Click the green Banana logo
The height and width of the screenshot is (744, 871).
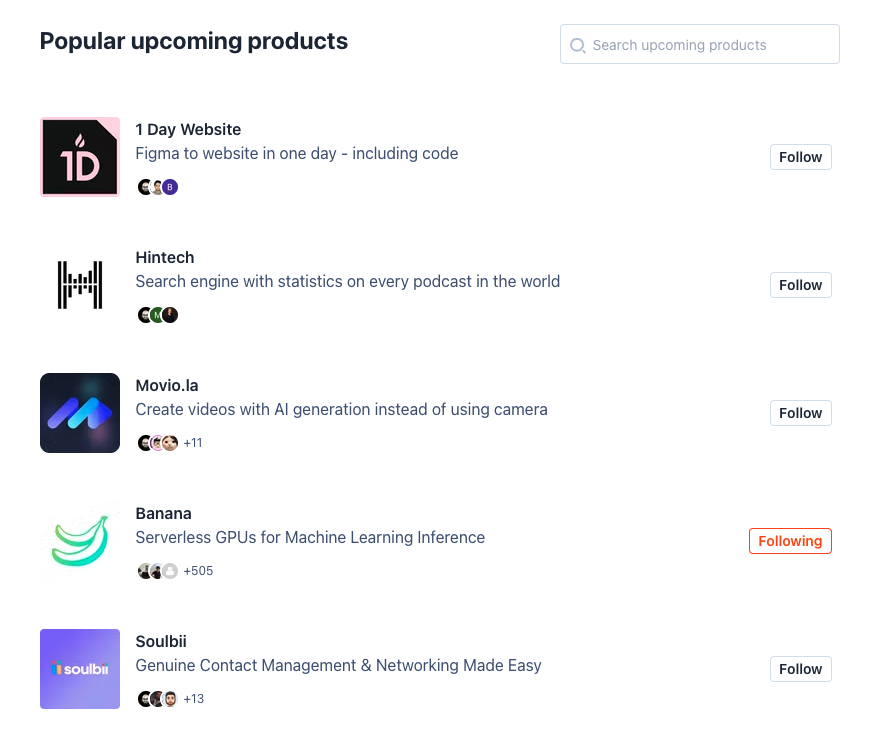tap(80, 541)
